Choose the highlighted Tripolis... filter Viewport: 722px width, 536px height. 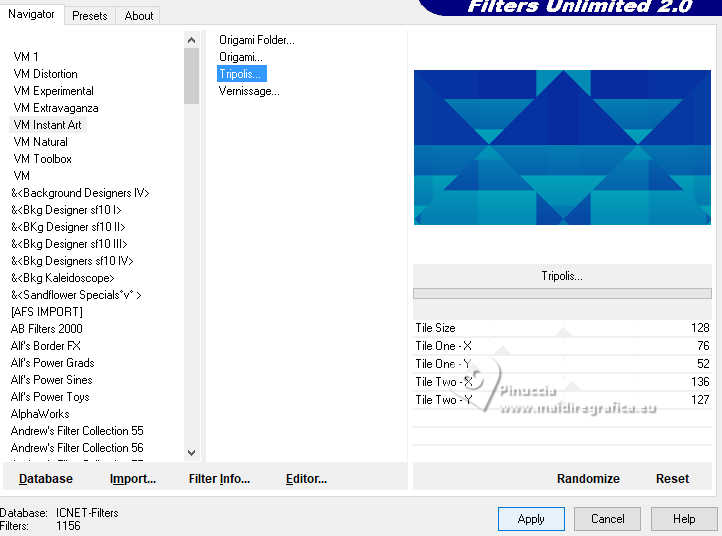pyautogui.click(x=241, y=74)
